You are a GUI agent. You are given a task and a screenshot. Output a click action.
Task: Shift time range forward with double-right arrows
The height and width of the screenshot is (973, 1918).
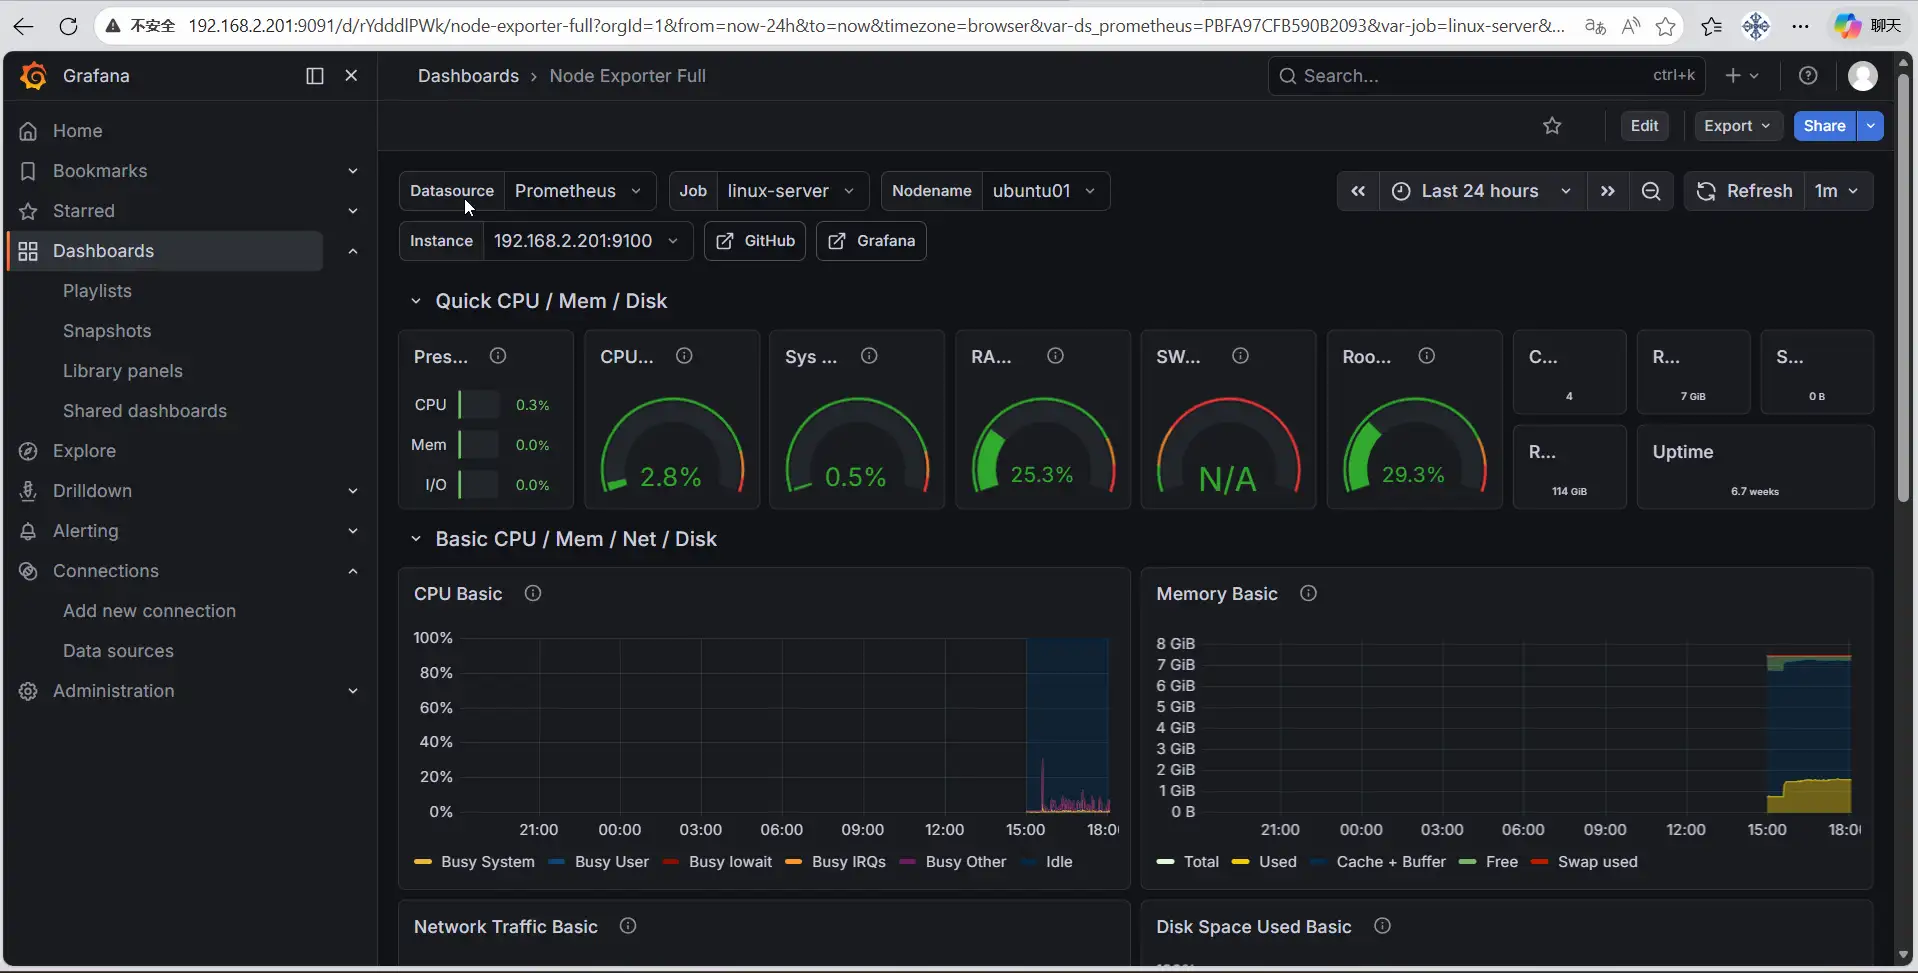click(1607, 191)
